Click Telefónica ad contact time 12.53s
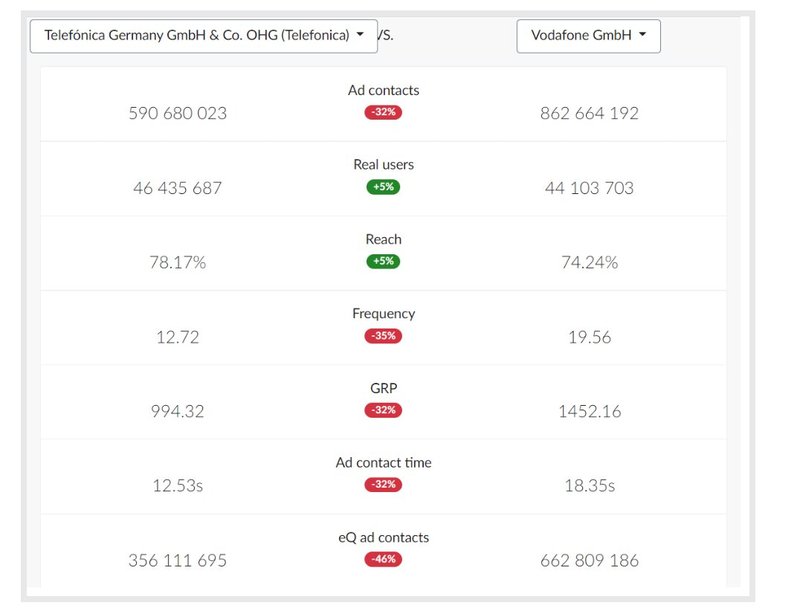Image resolution: width=800 pixels, height=611 pixels. tap(178, 486)
